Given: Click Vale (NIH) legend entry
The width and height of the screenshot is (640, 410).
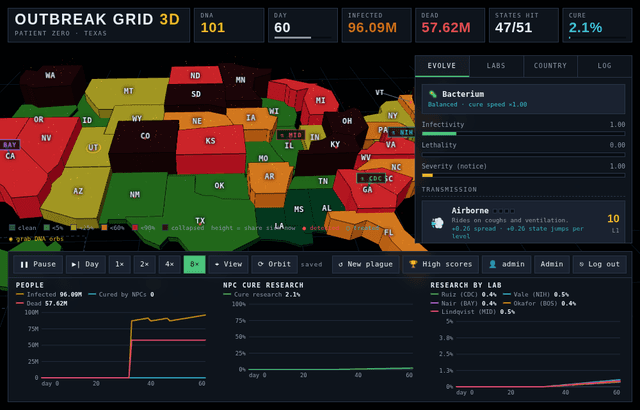Looking at the screenshot, I should pos(536,295).
